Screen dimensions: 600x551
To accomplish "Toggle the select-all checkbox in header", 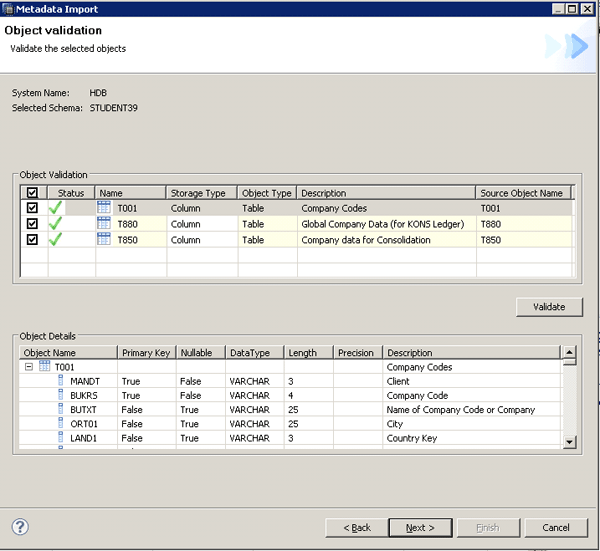I will click(33, 193).
